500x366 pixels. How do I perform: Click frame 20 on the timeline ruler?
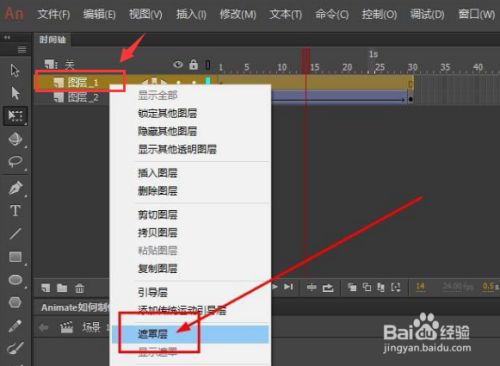coord(347,67)
